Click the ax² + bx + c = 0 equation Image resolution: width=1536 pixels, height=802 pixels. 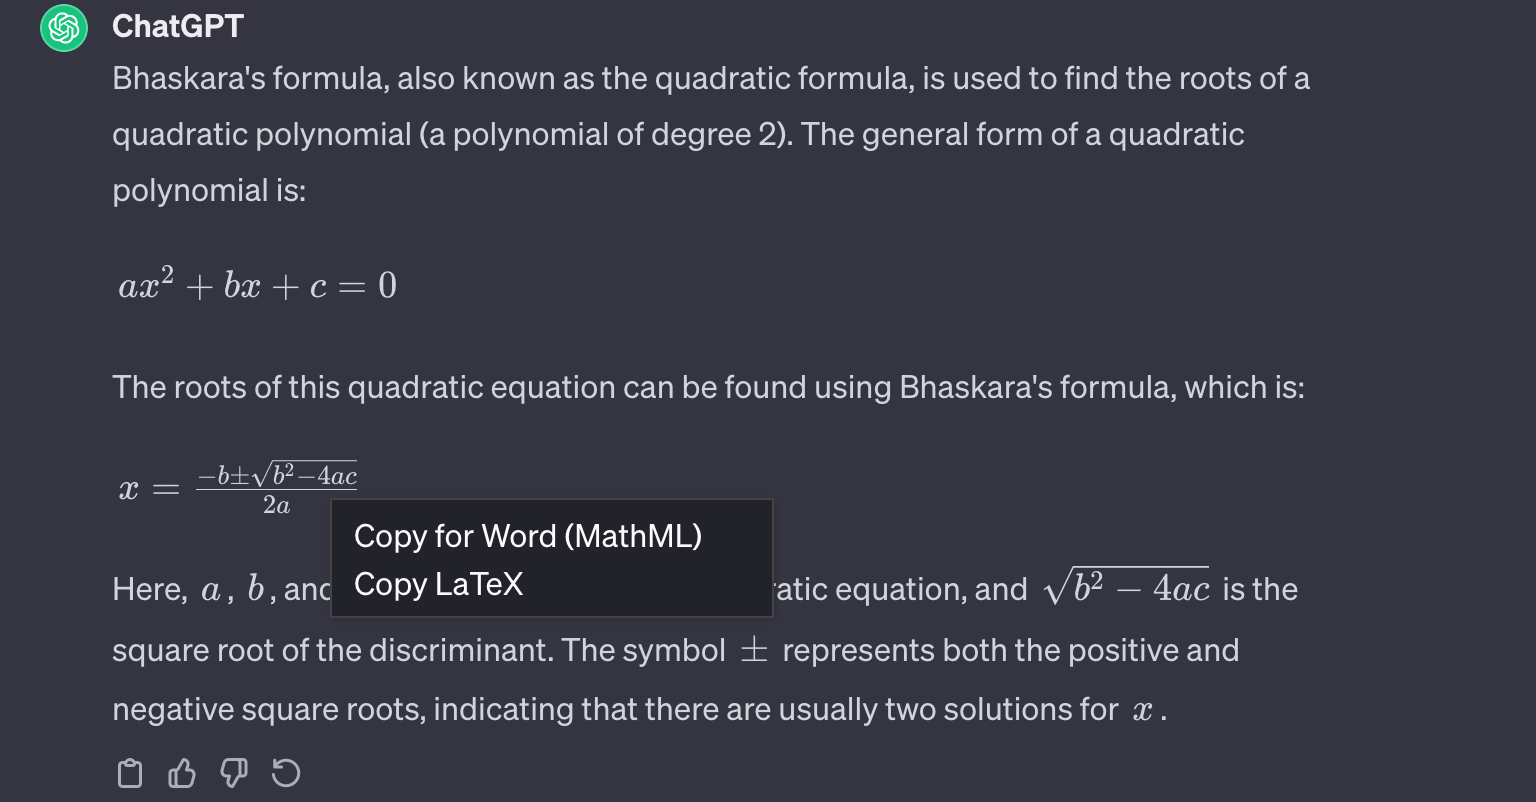tap(257, 287)
